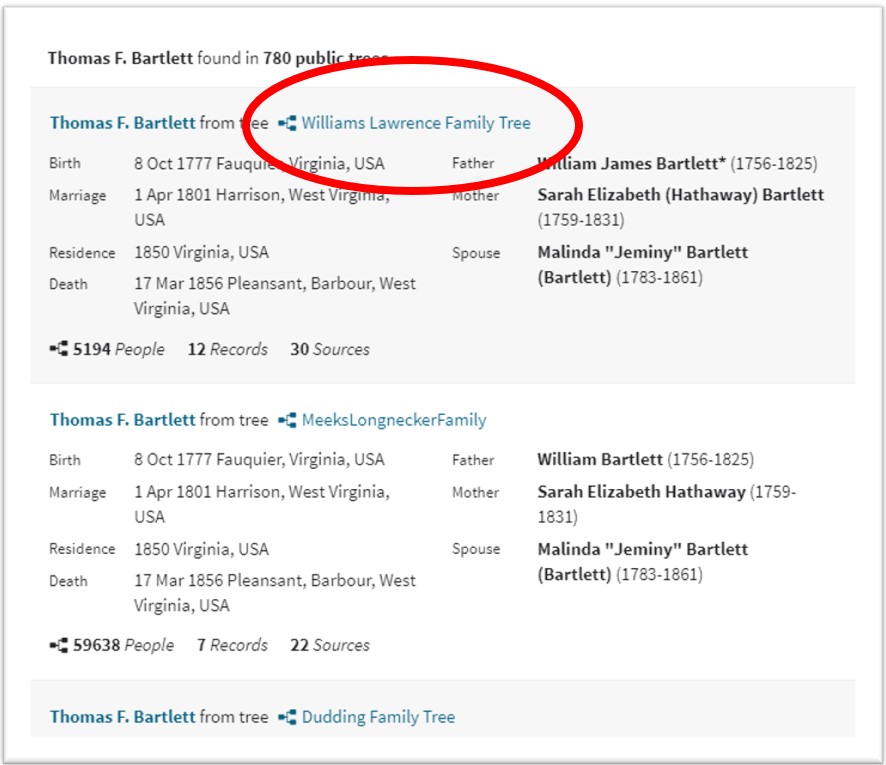Click the tree icon beside Dudding Family Tree
Viewport: 886px width, 765px height.
click(x=287, y=717)
